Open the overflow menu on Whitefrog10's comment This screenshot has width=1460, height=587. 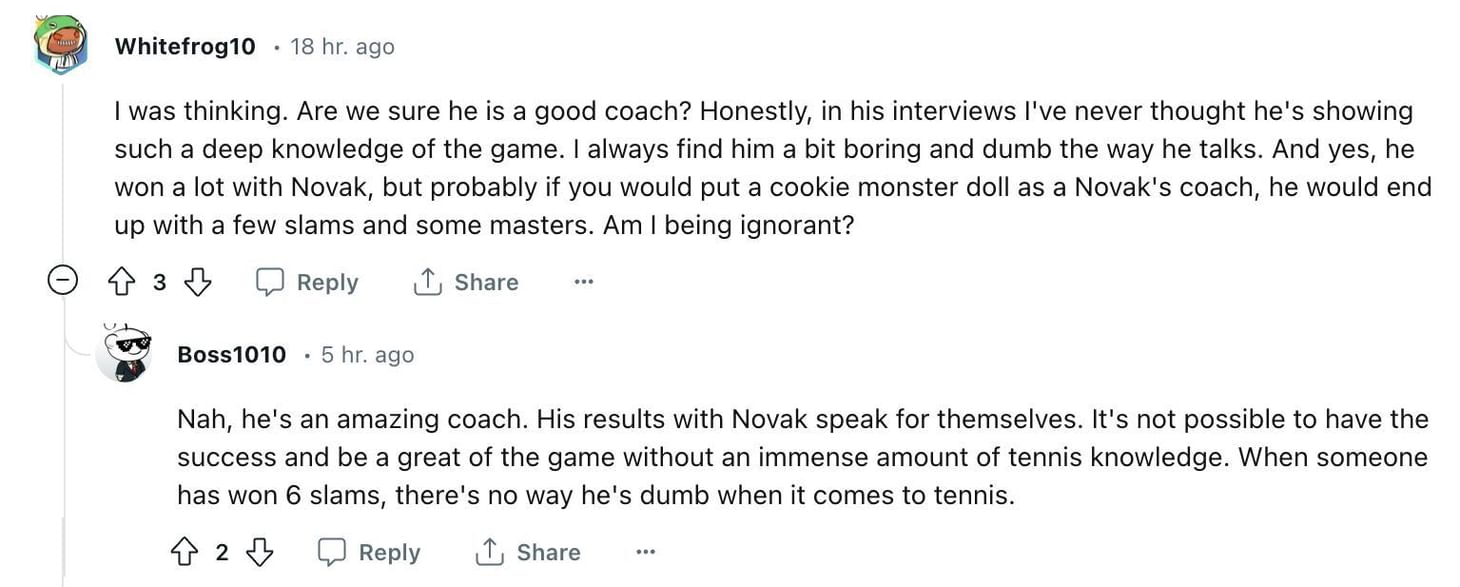583,282
